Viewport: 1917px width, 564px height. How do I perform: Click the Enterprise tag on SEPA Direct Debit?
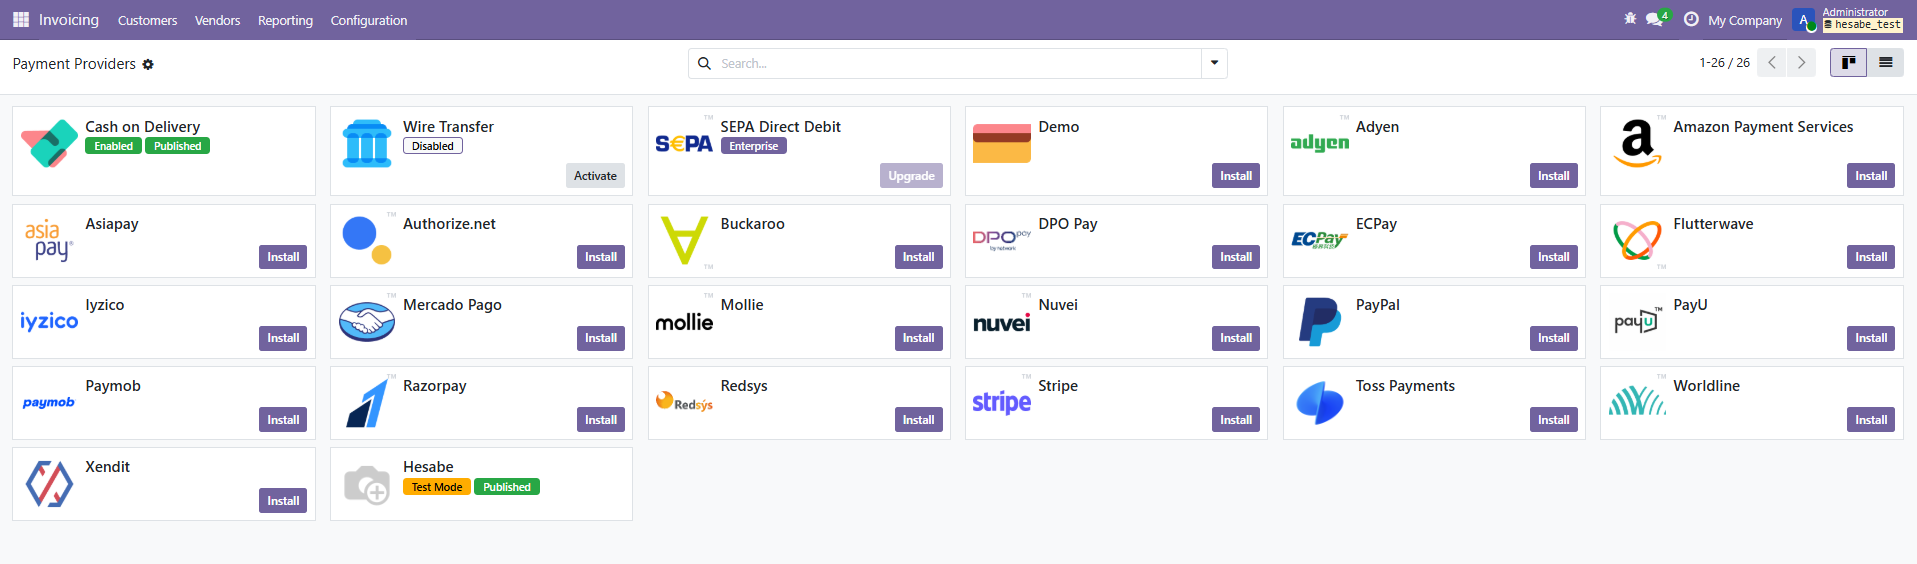pos(753,146)
